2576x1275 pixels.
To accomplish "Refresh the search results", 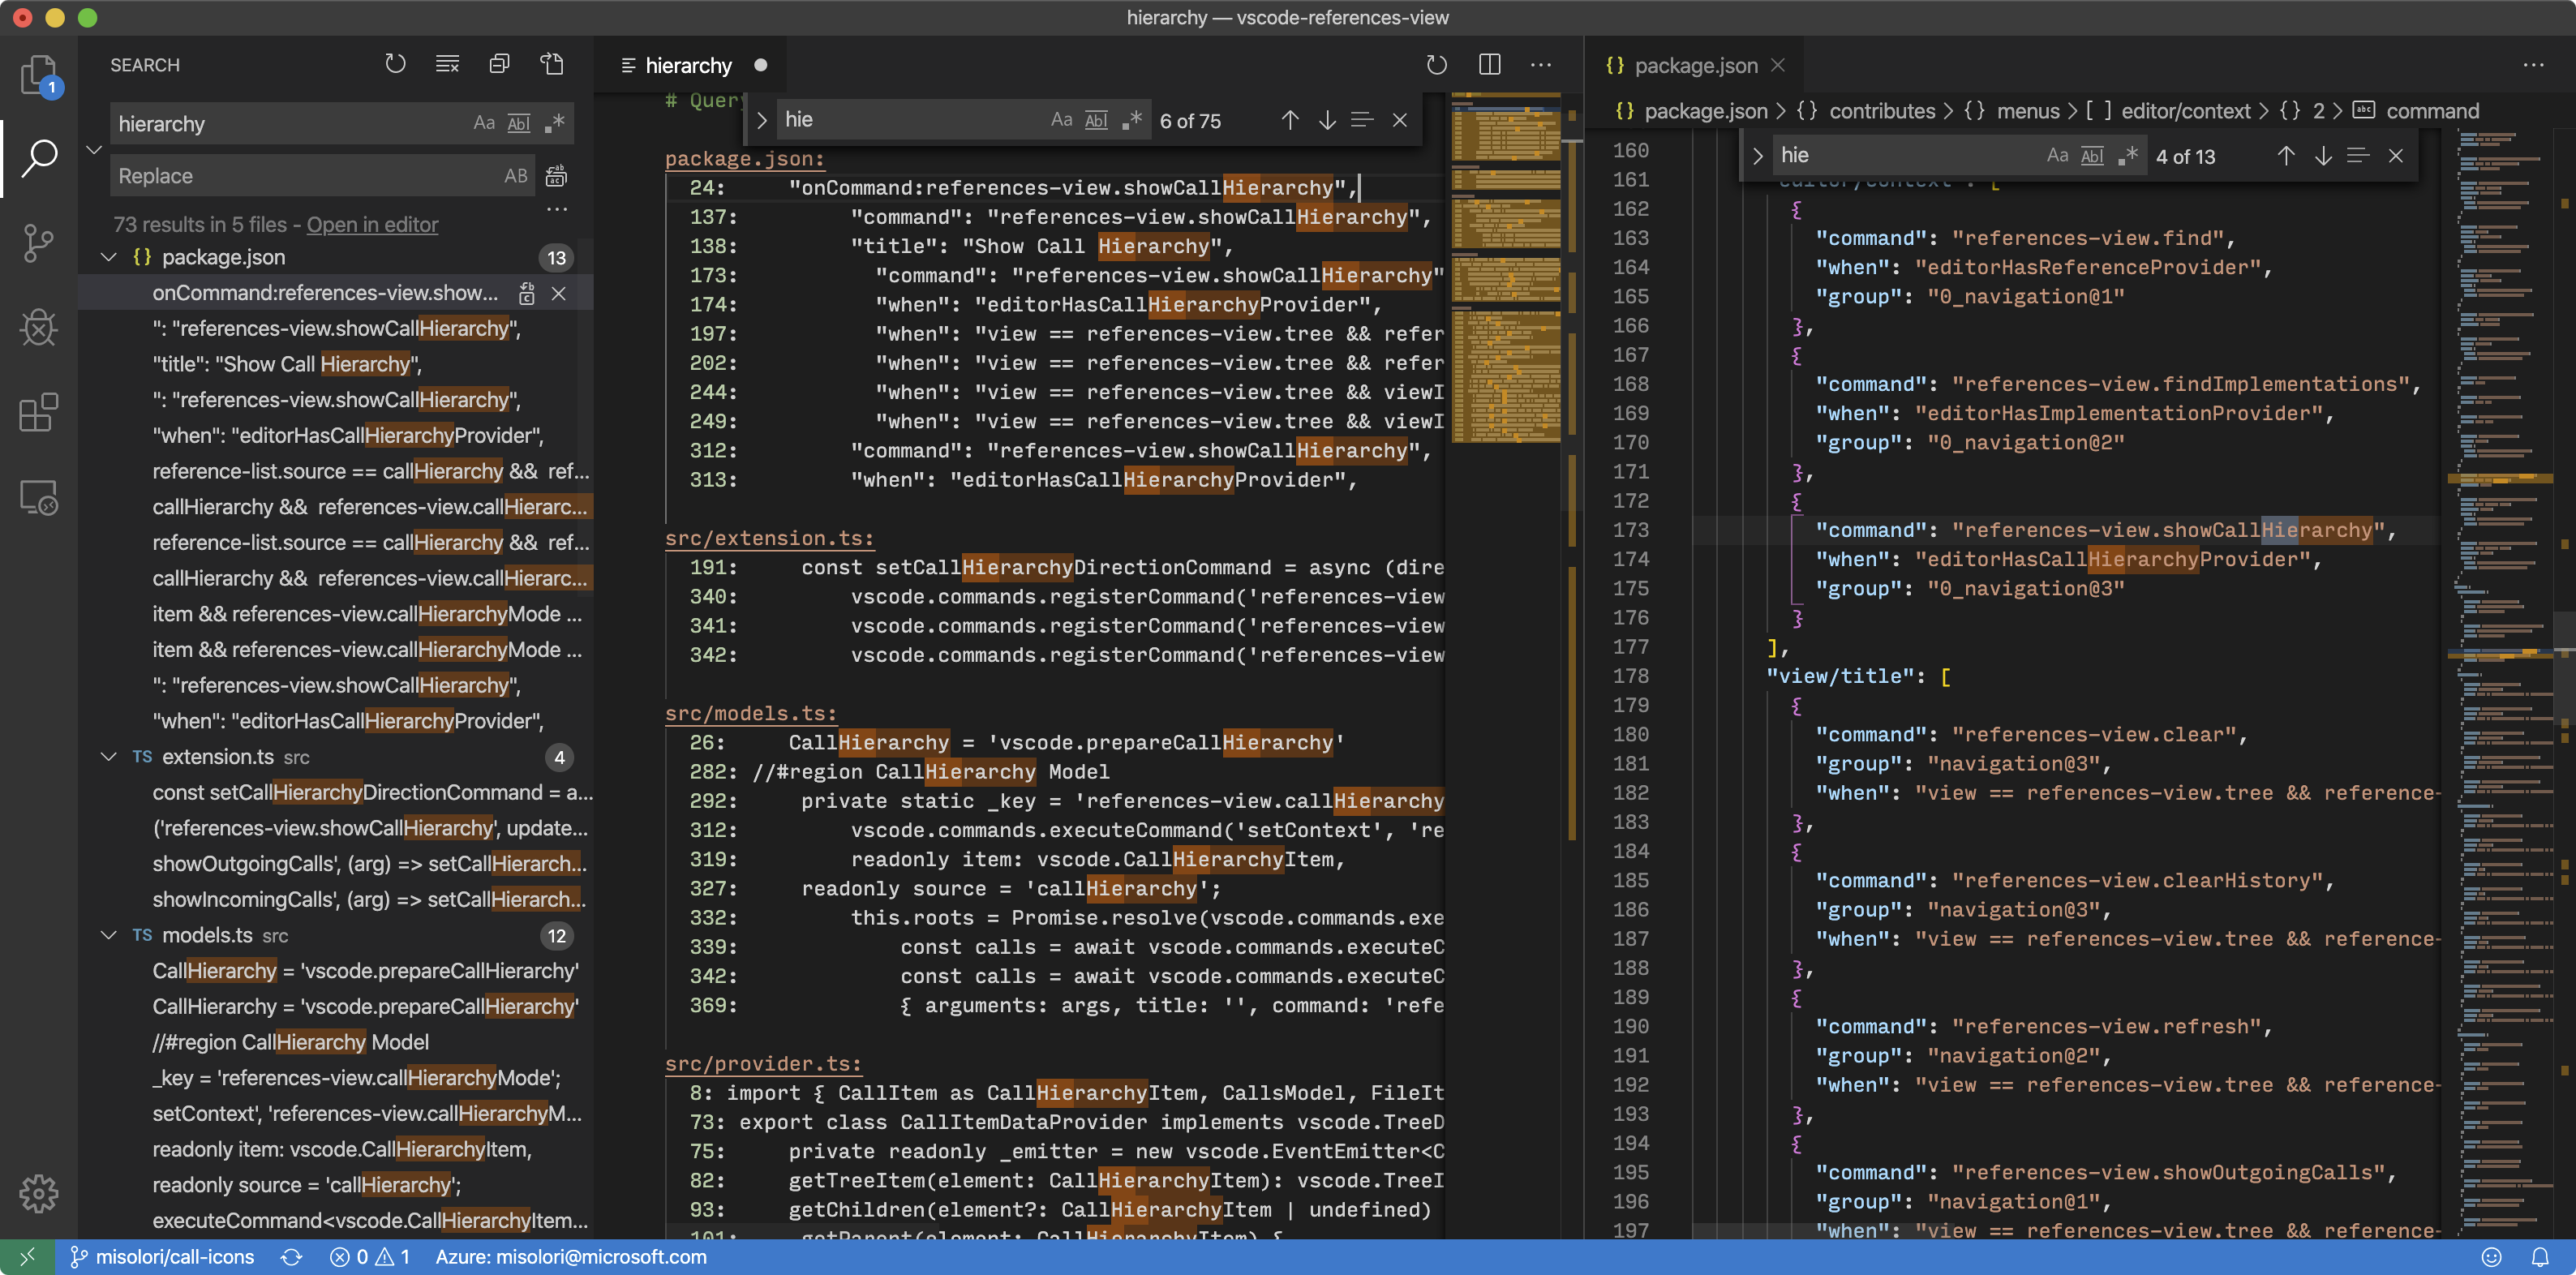I will coord(395,63).
